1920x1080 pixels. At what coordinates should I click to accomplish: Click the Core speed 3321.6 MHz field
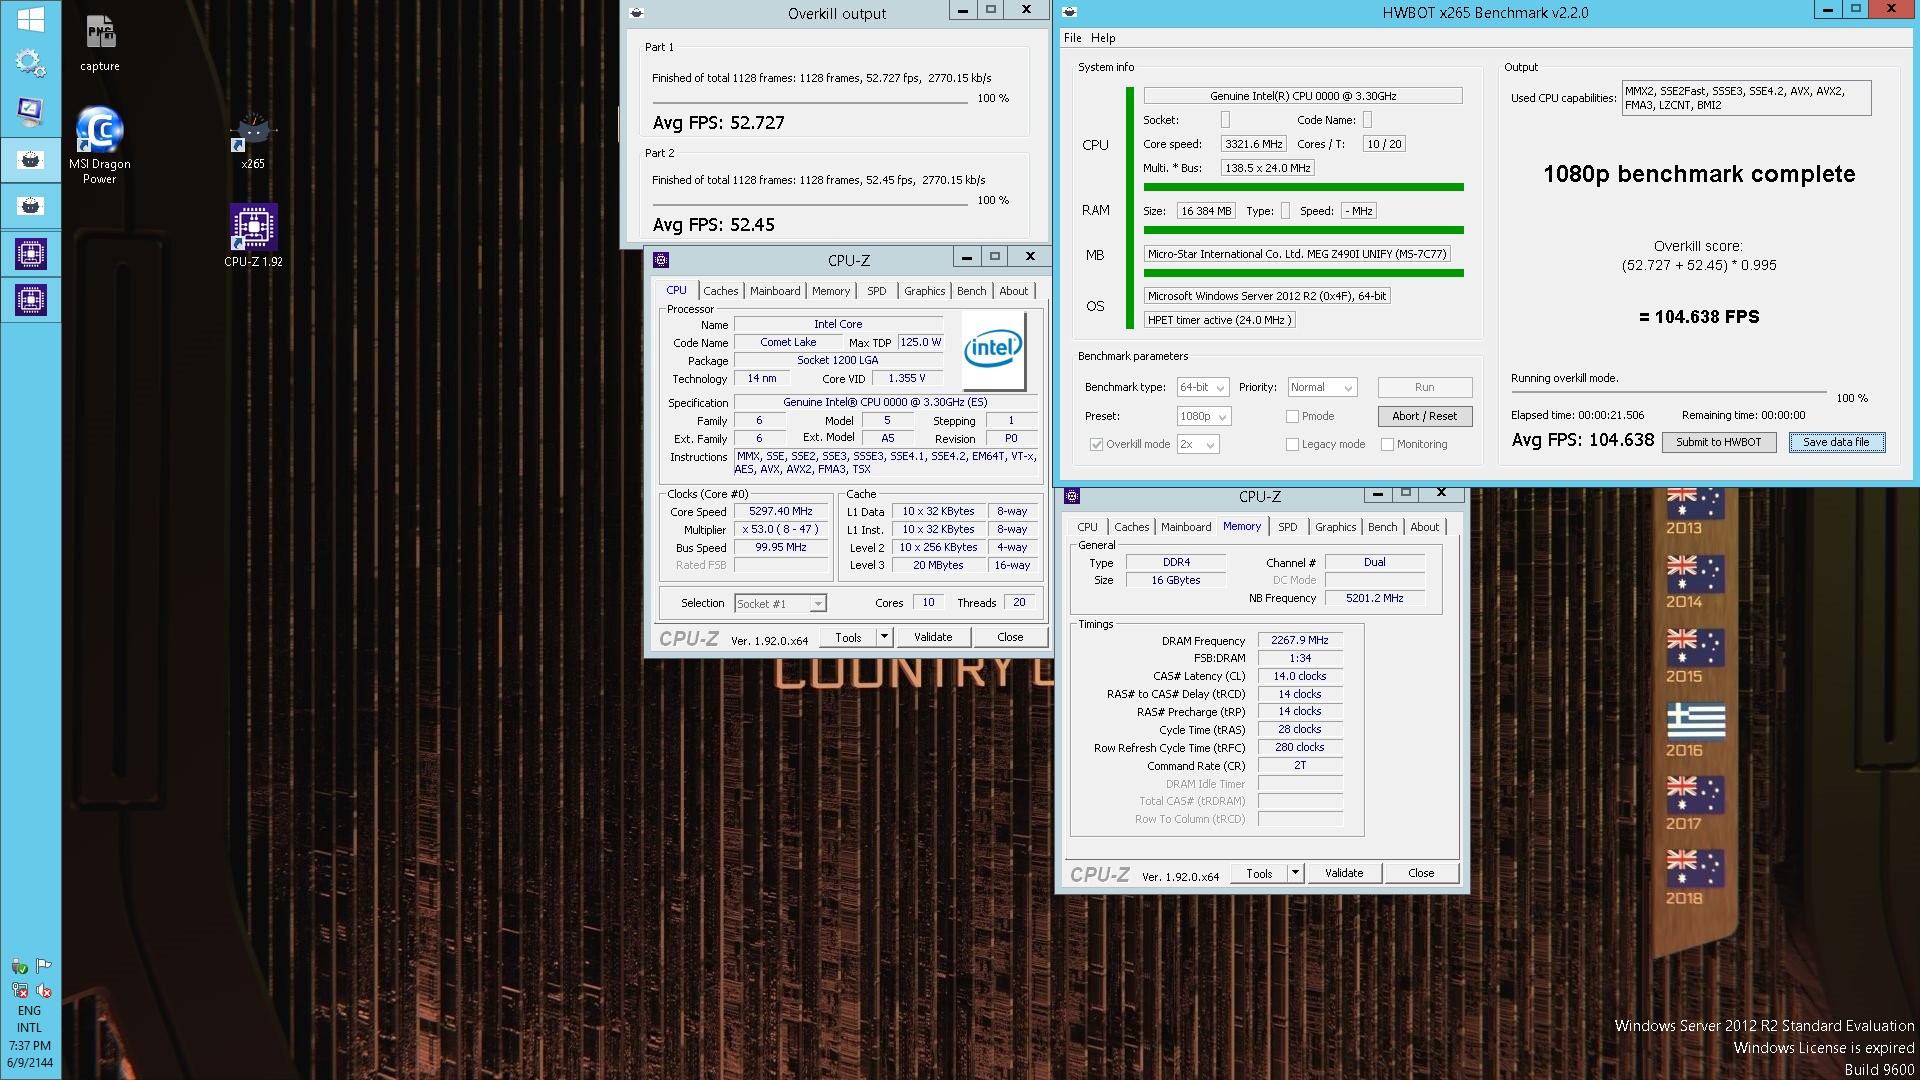tap(1254, 144)
